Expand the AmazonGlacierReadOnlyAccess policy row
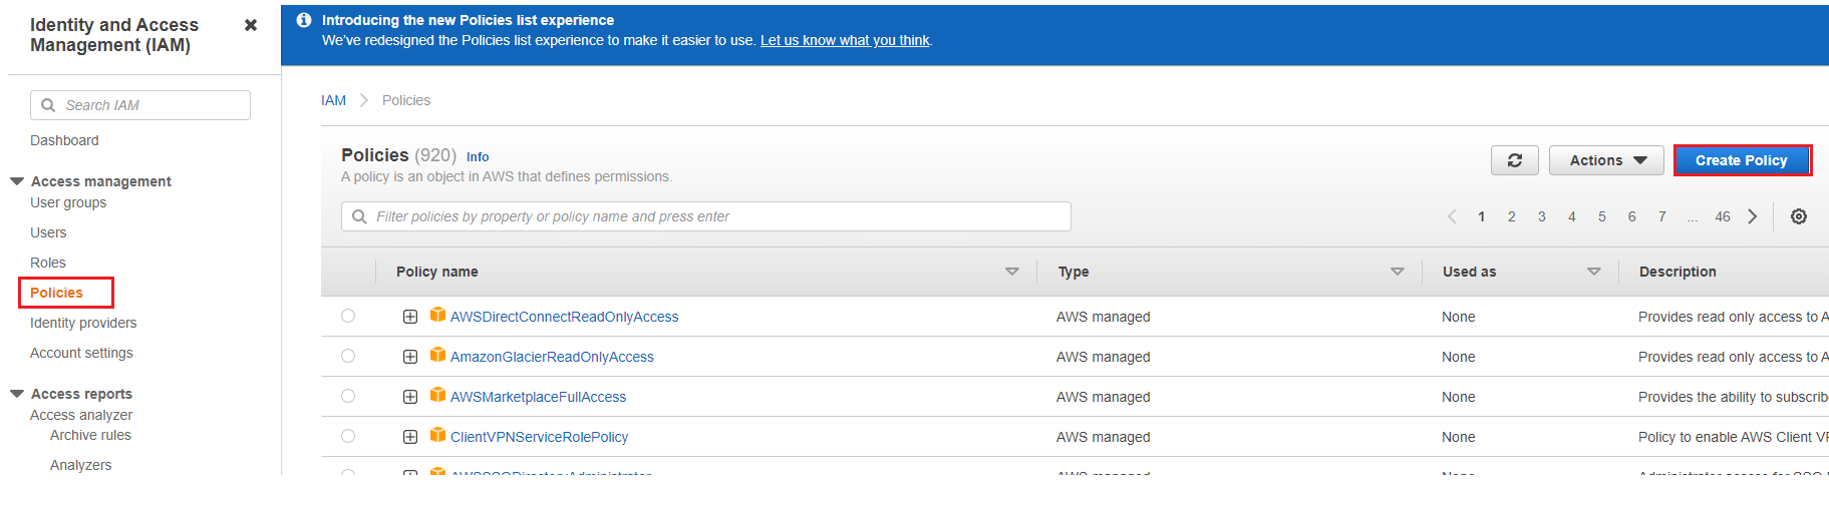This screenshot has width=1829, height=508. pyautogui.click(x=410, y=357)
